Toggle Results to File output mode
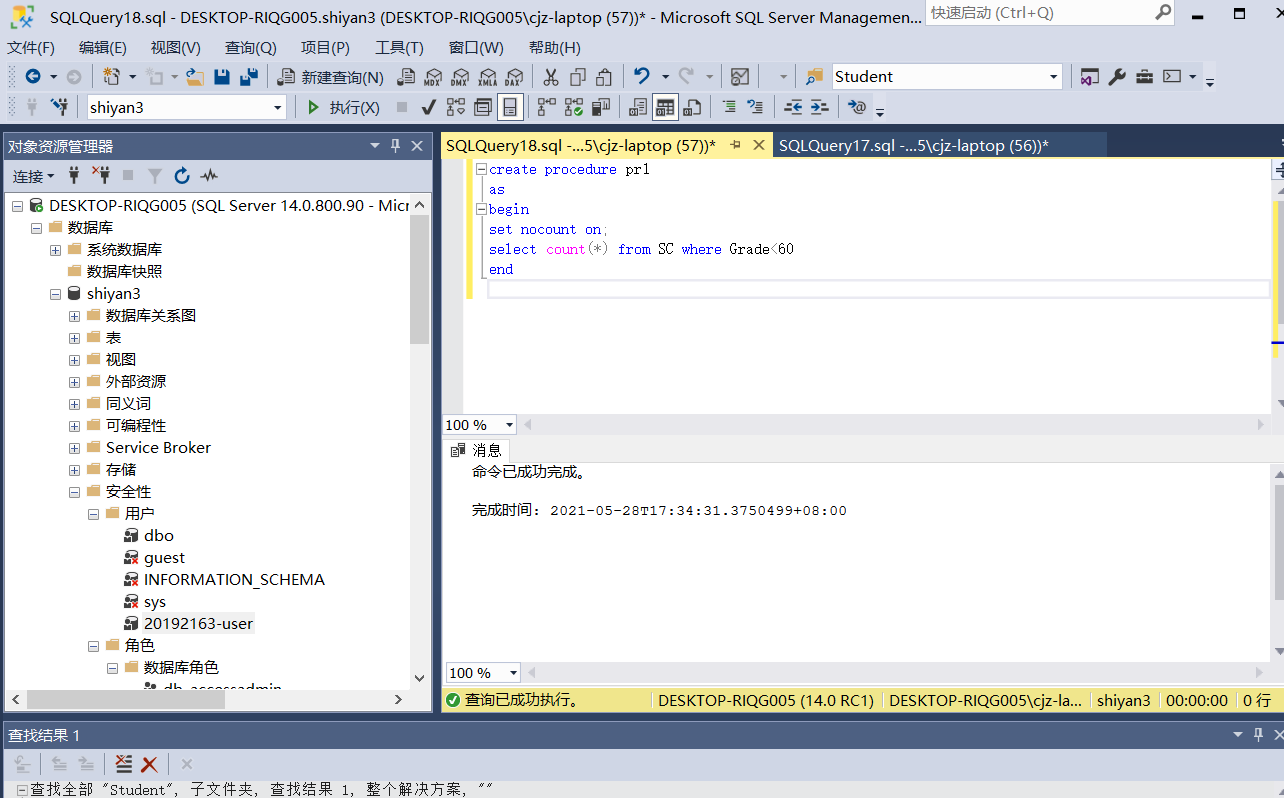 691,107
